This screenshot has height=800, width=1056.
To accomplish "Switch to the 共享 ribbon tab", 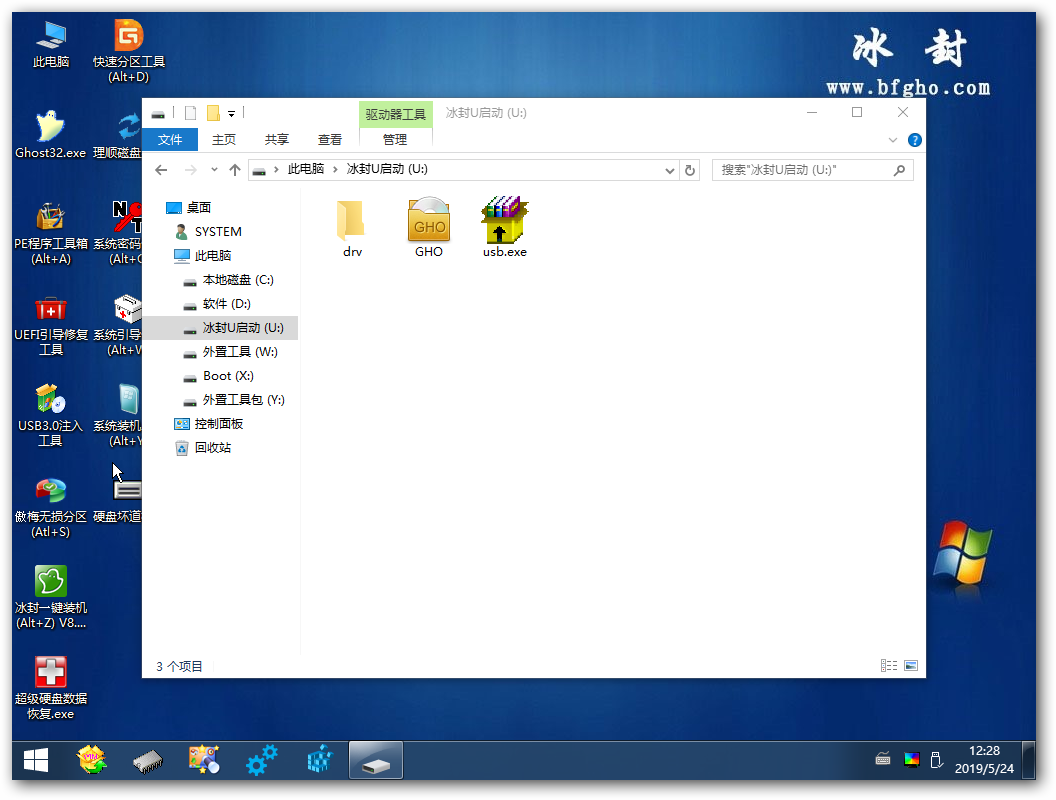I will click(277, 139).
